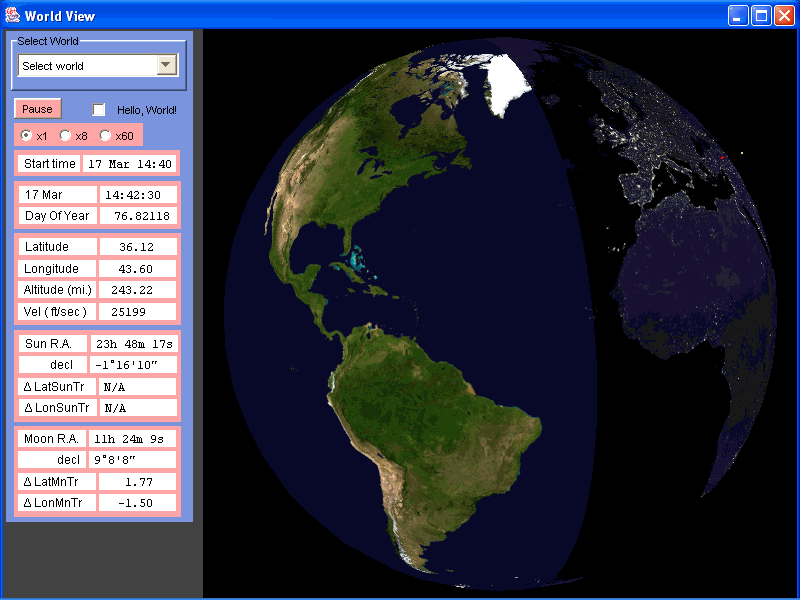Set speed to x60 radio button
This screenshot has width=800, height=600.
tap(105, 135)
